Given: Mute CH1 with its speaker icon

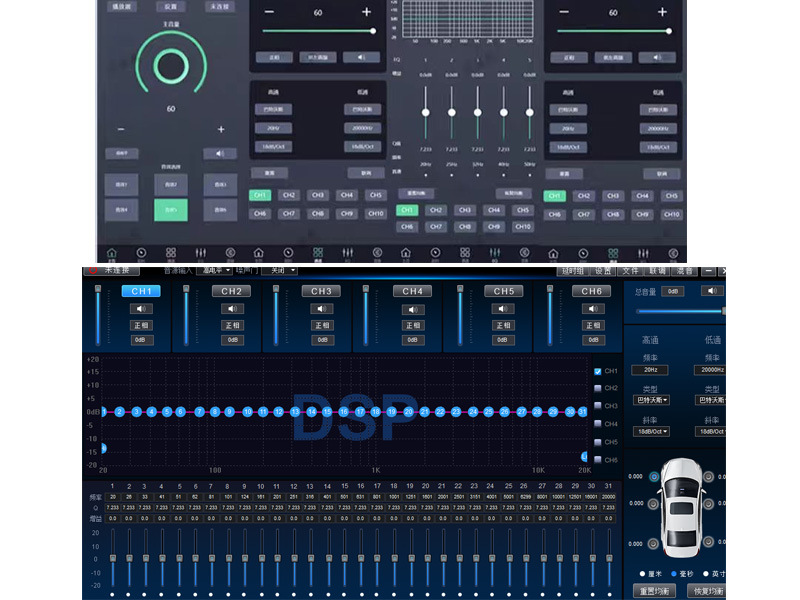Looking at the screenshot, I should 141,309.
